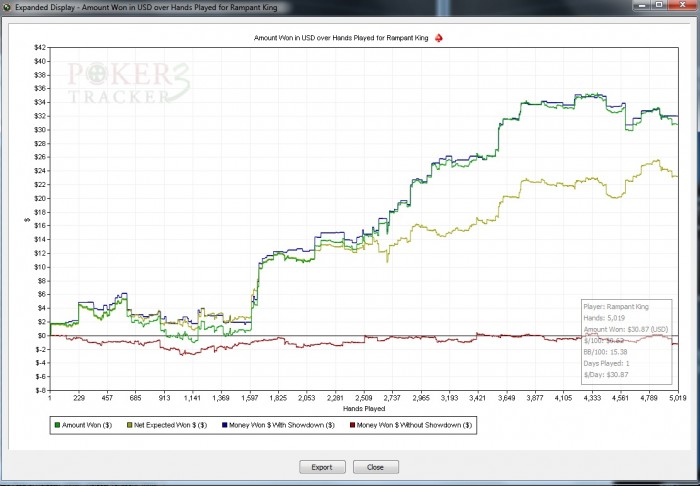Viewport: 700px width, 486px height.
Task: Click the Expanded Display window title text
Action: [x=146, y=8]
